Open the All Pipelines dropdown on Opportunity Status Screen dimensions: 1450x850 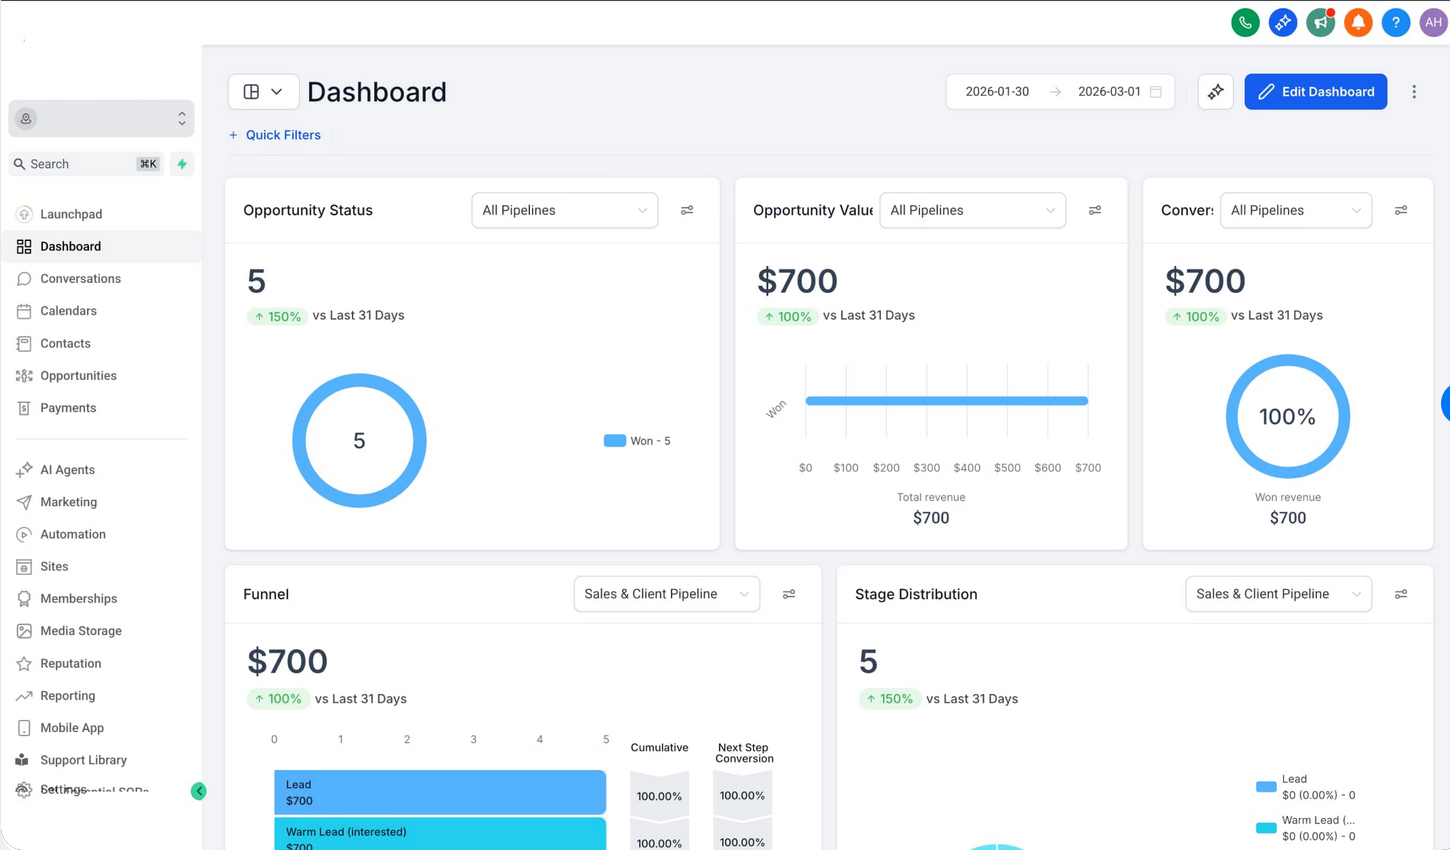click(x=564, y=210)
